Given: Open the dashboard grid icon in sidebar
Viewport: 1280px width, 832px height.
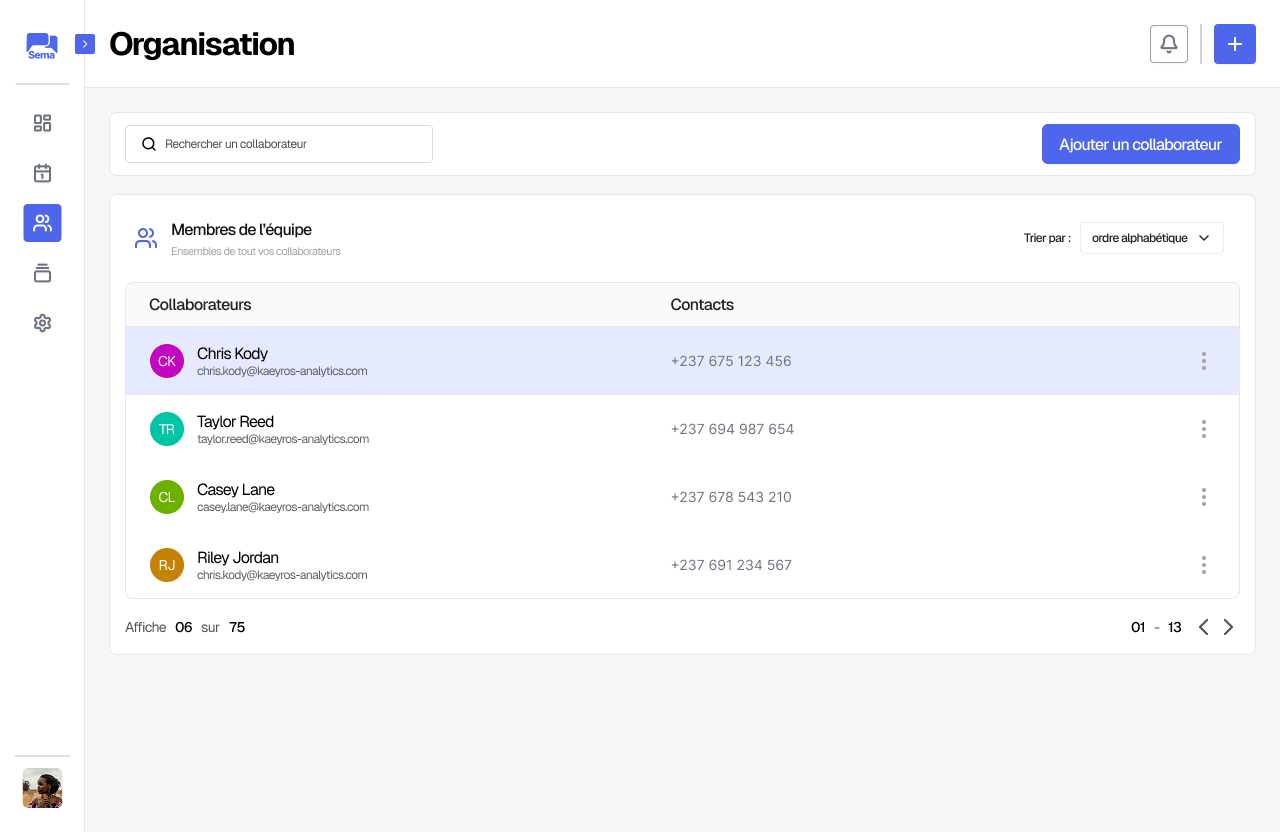Looking at the screenshot, I should click(42, 123).
